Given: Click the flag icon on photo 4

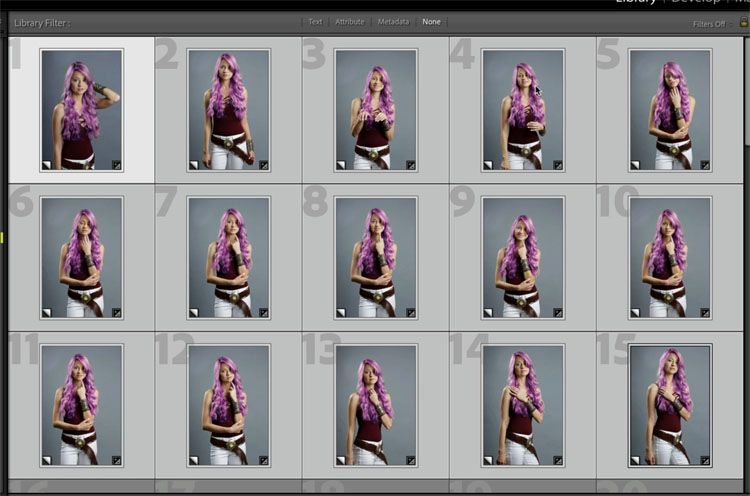Looking at the screenshot, I should [x=488, y=165].
